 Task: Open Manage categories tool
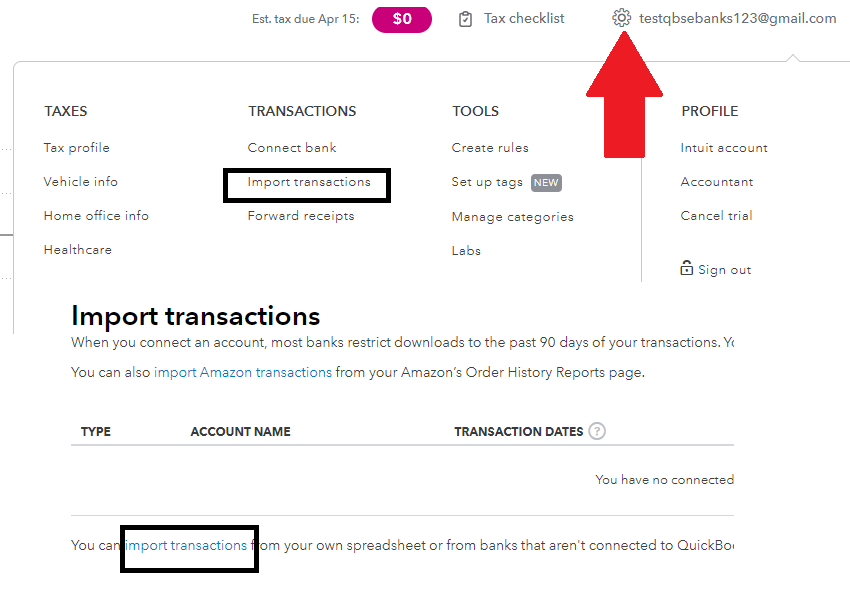point(512,217)
